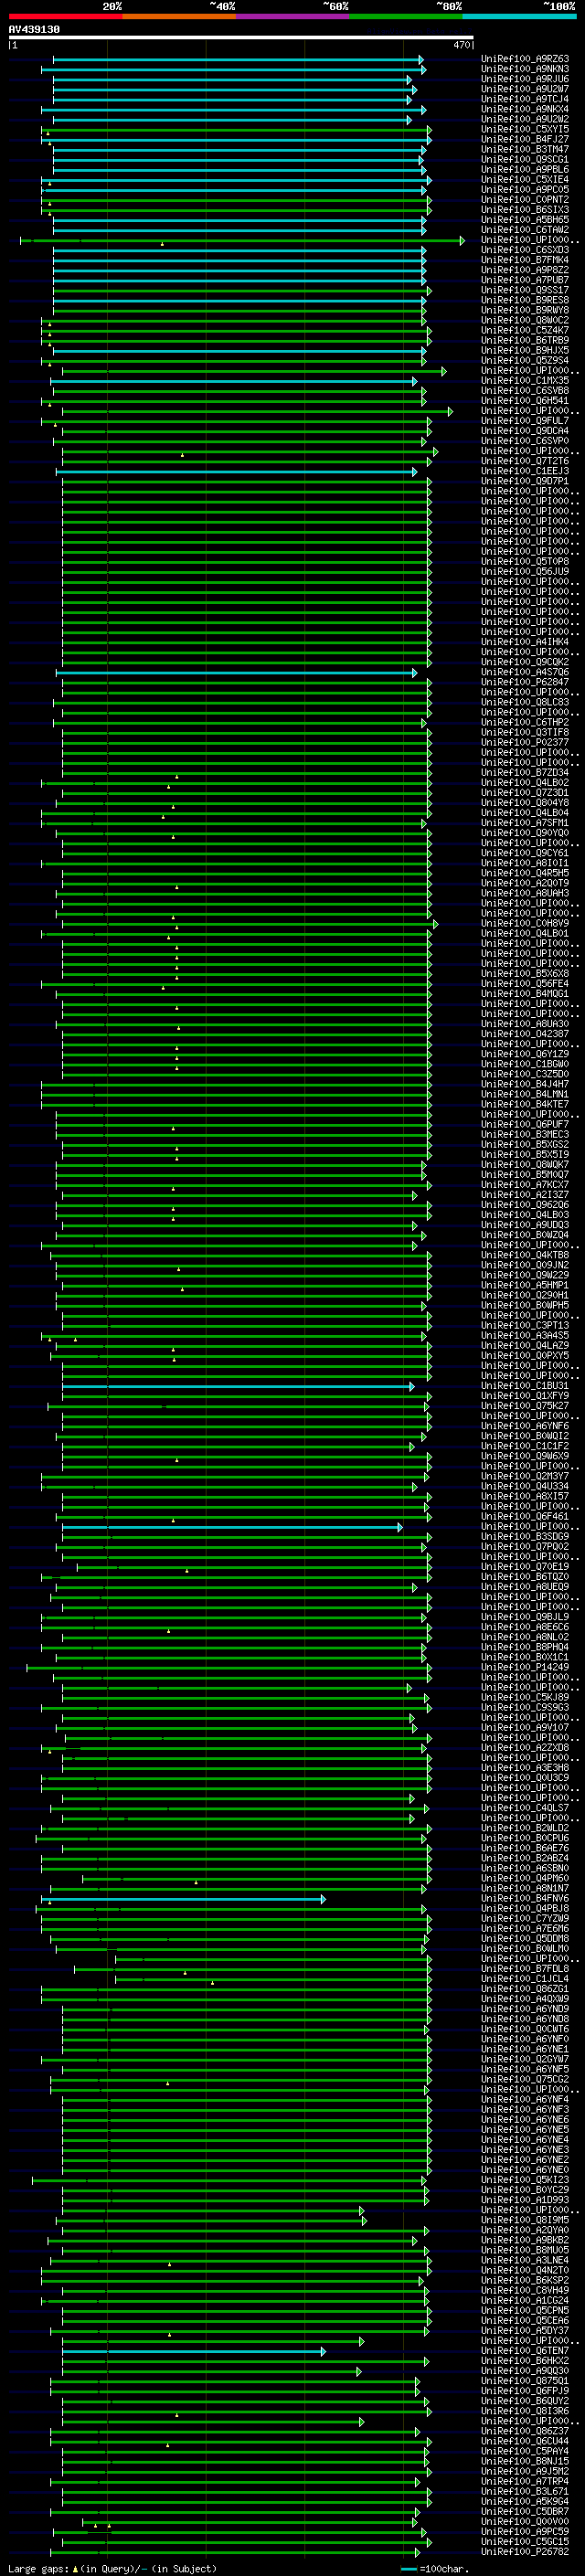This screenshot has width=585, height=2576.
Task: Open the UniRef100_C7YZW9 hit label
Action: pos(525,1918)
